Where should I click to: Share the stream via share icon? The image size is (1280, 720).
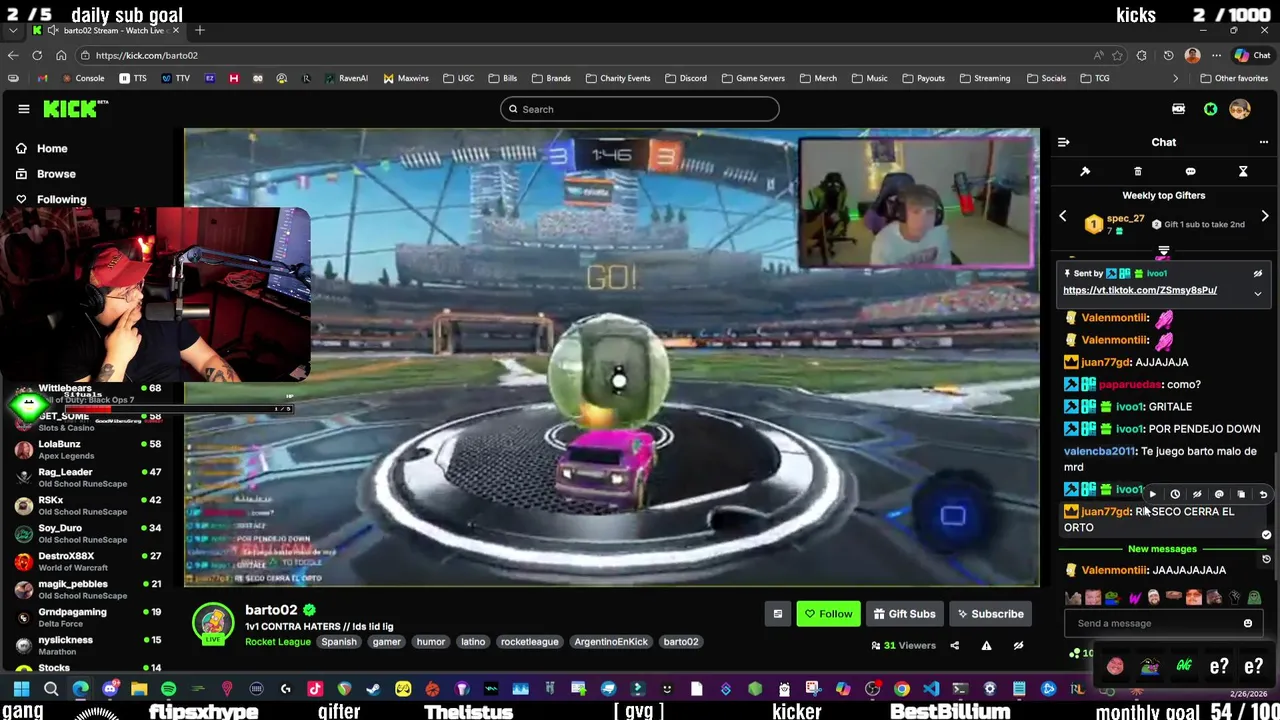coord(954,645)
